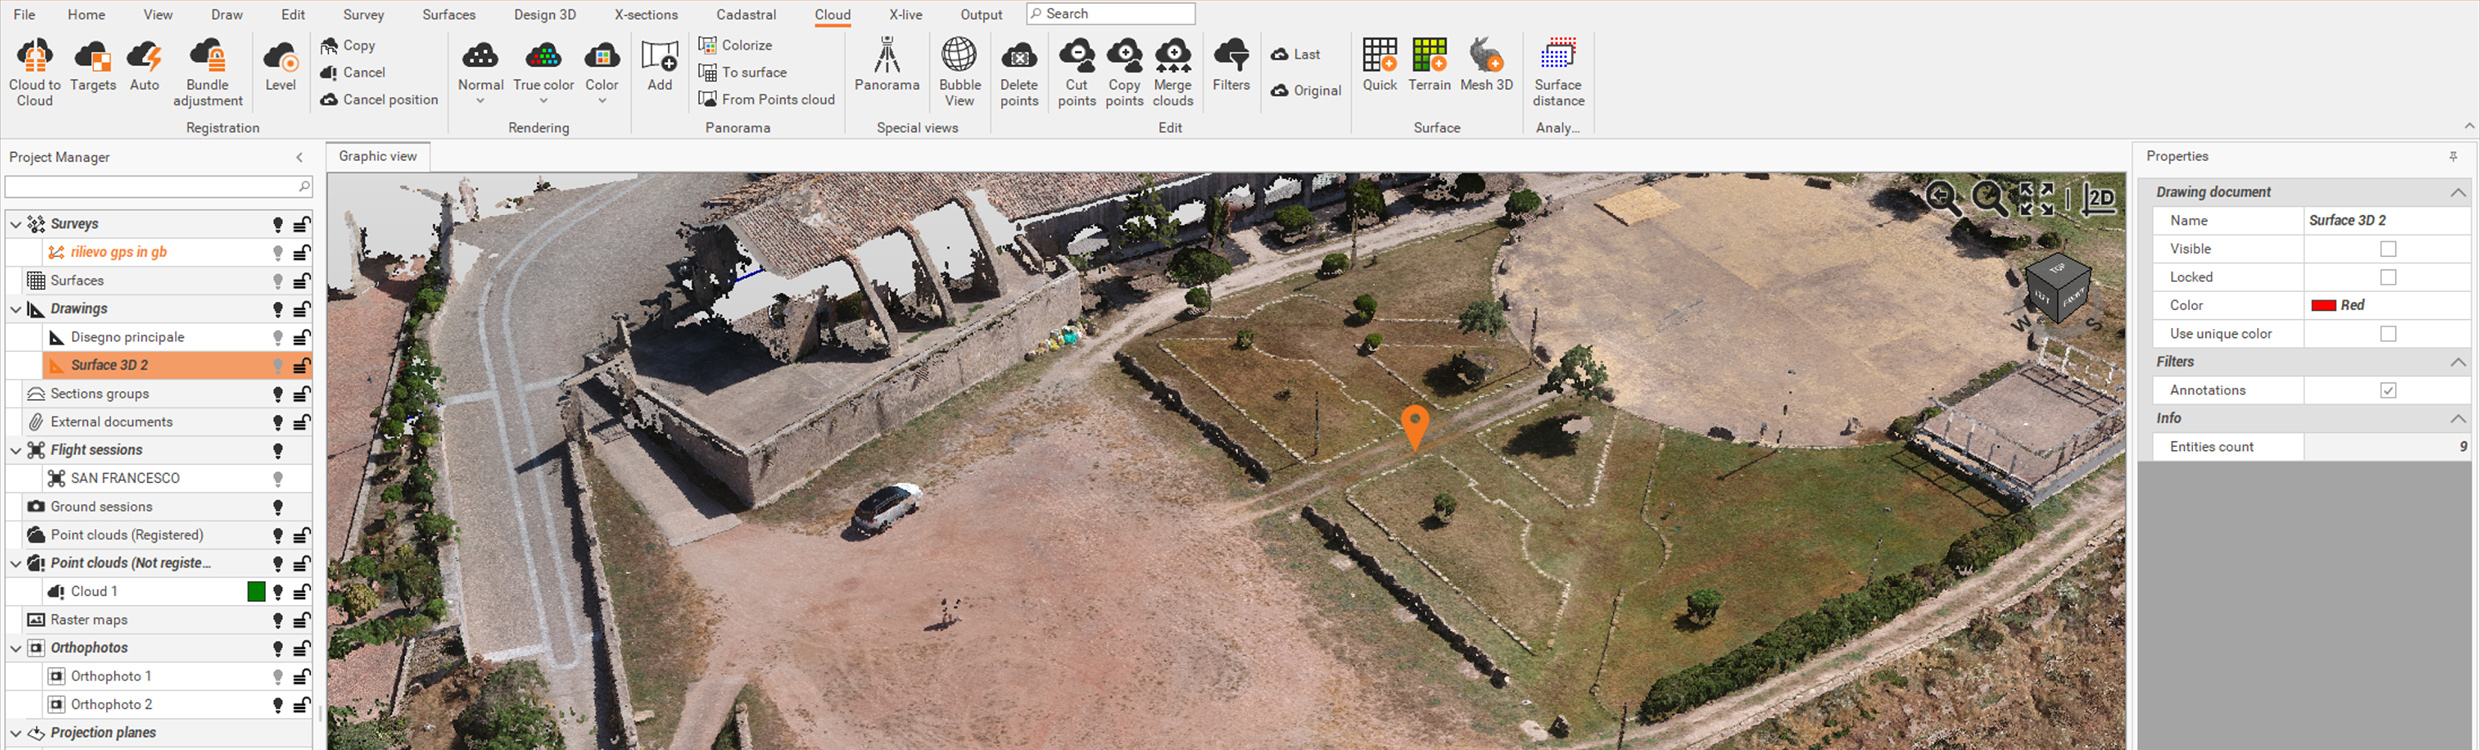Viewport: 2480px width, 750px height.
Task: Select the Color rendering tool
Action: click(602, 66)
